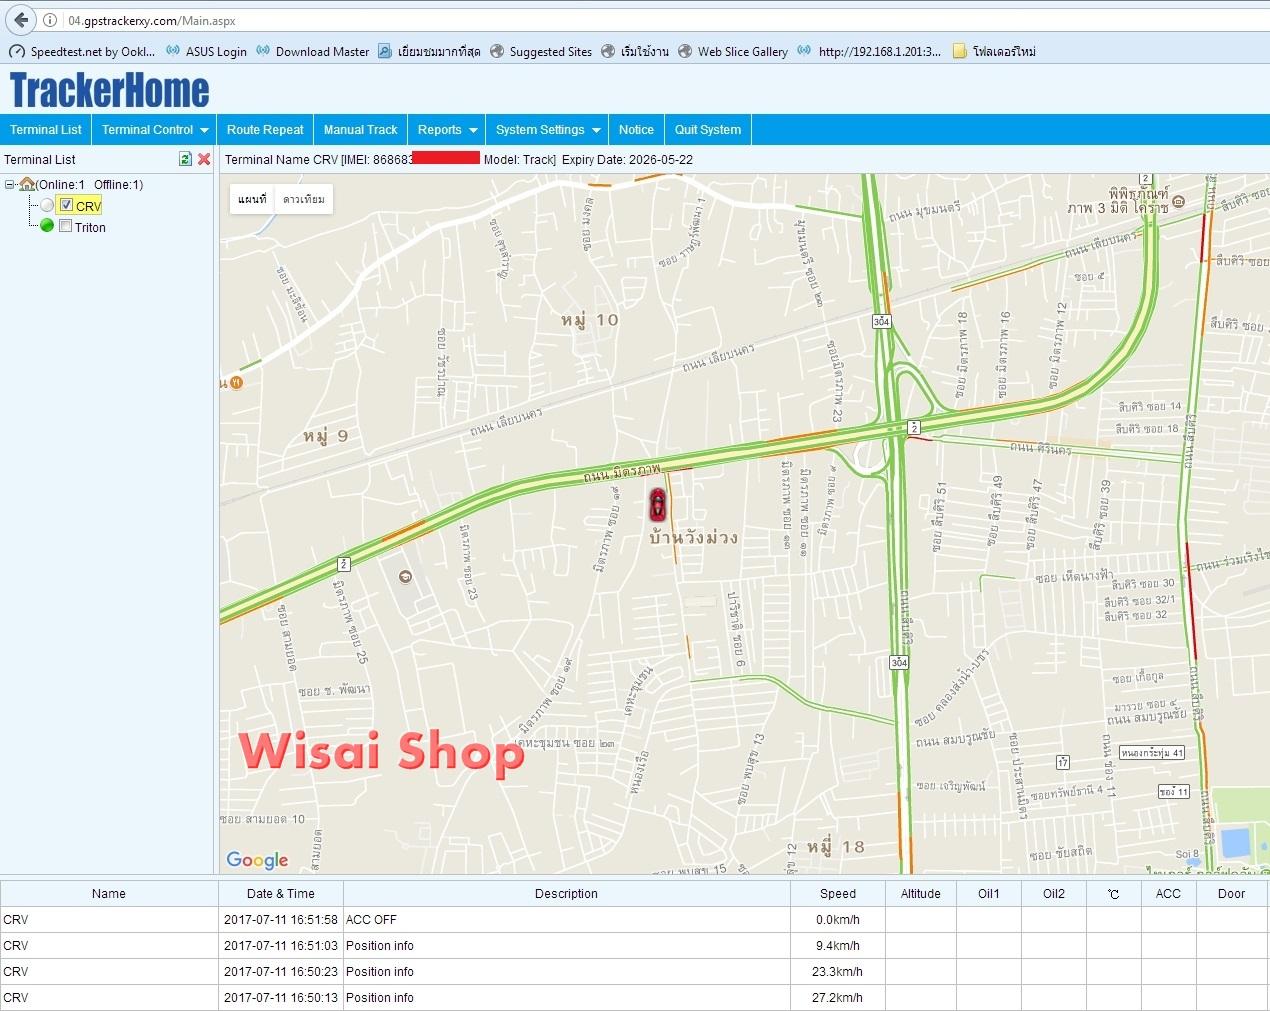Switch map to ดาวเทียม satellite view
Viewport: 1270px width, 1011px height.
pyautogui.click(x=304, y=199)
